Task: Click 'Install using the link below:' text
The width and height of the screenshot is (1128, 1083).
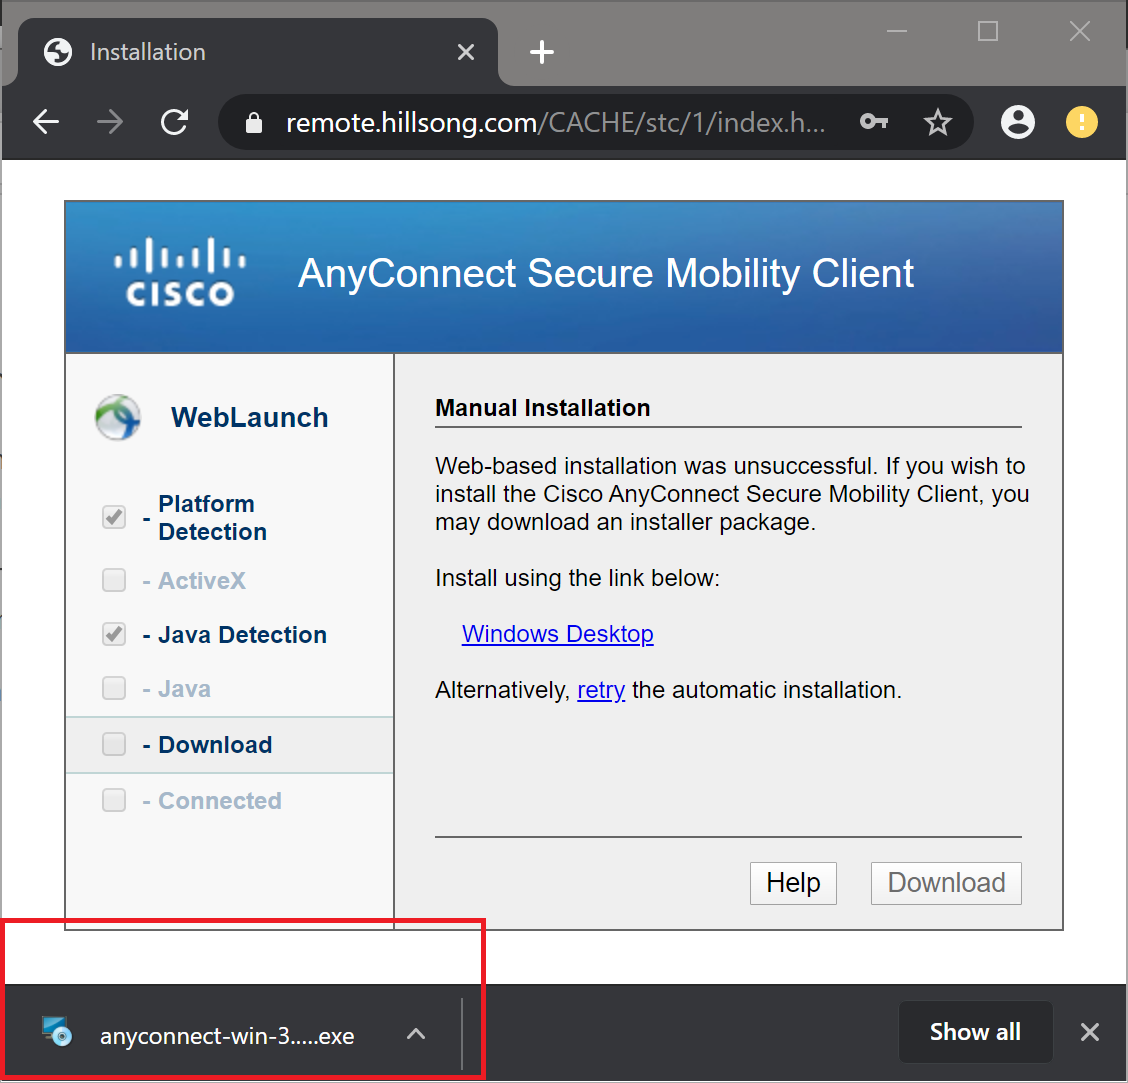Action: pos(577,578)
